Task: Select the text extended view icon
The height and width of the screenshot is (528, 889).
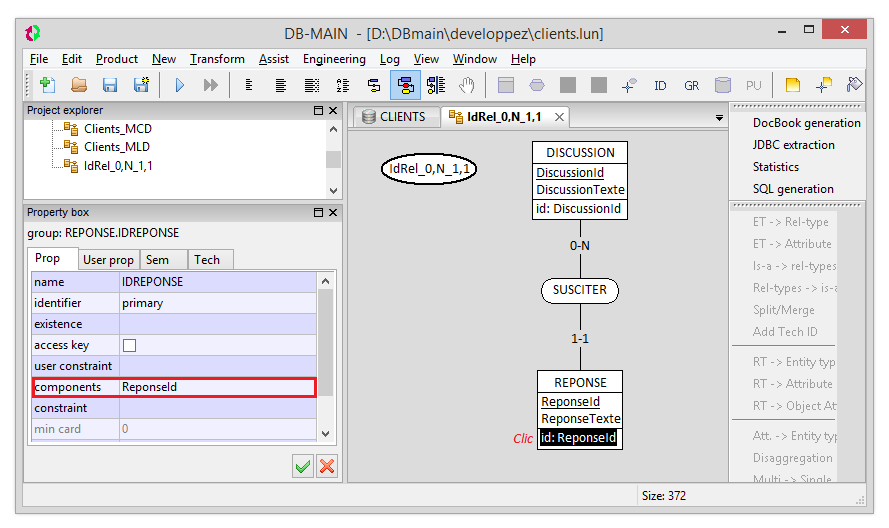Action: click(x=311, y=85)
